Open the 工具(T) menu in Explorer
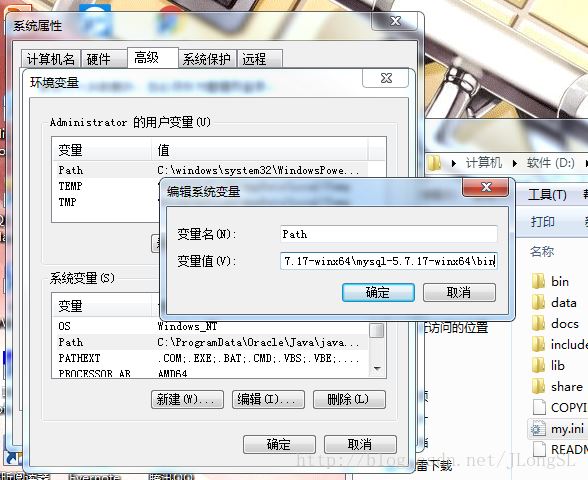This screenshot has width=588, height=480. [x=547, y=195]
